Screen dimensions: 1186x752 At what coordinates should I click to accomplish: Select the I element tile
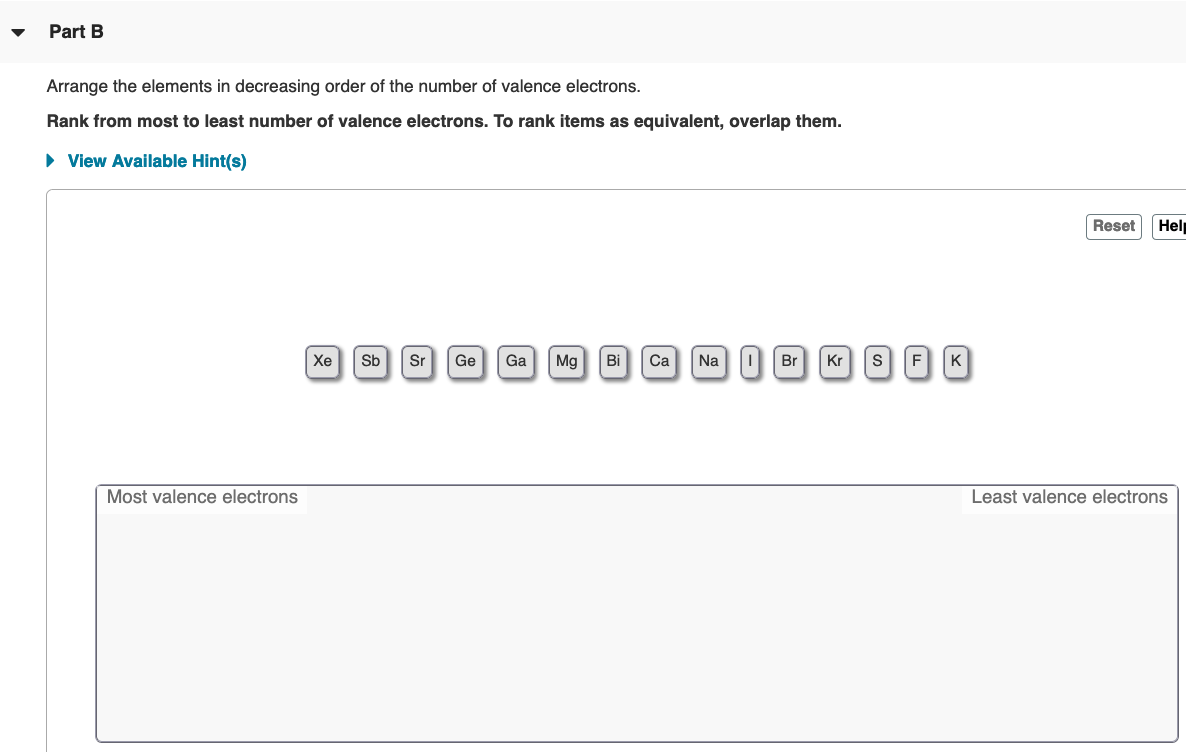pos(750,361)
